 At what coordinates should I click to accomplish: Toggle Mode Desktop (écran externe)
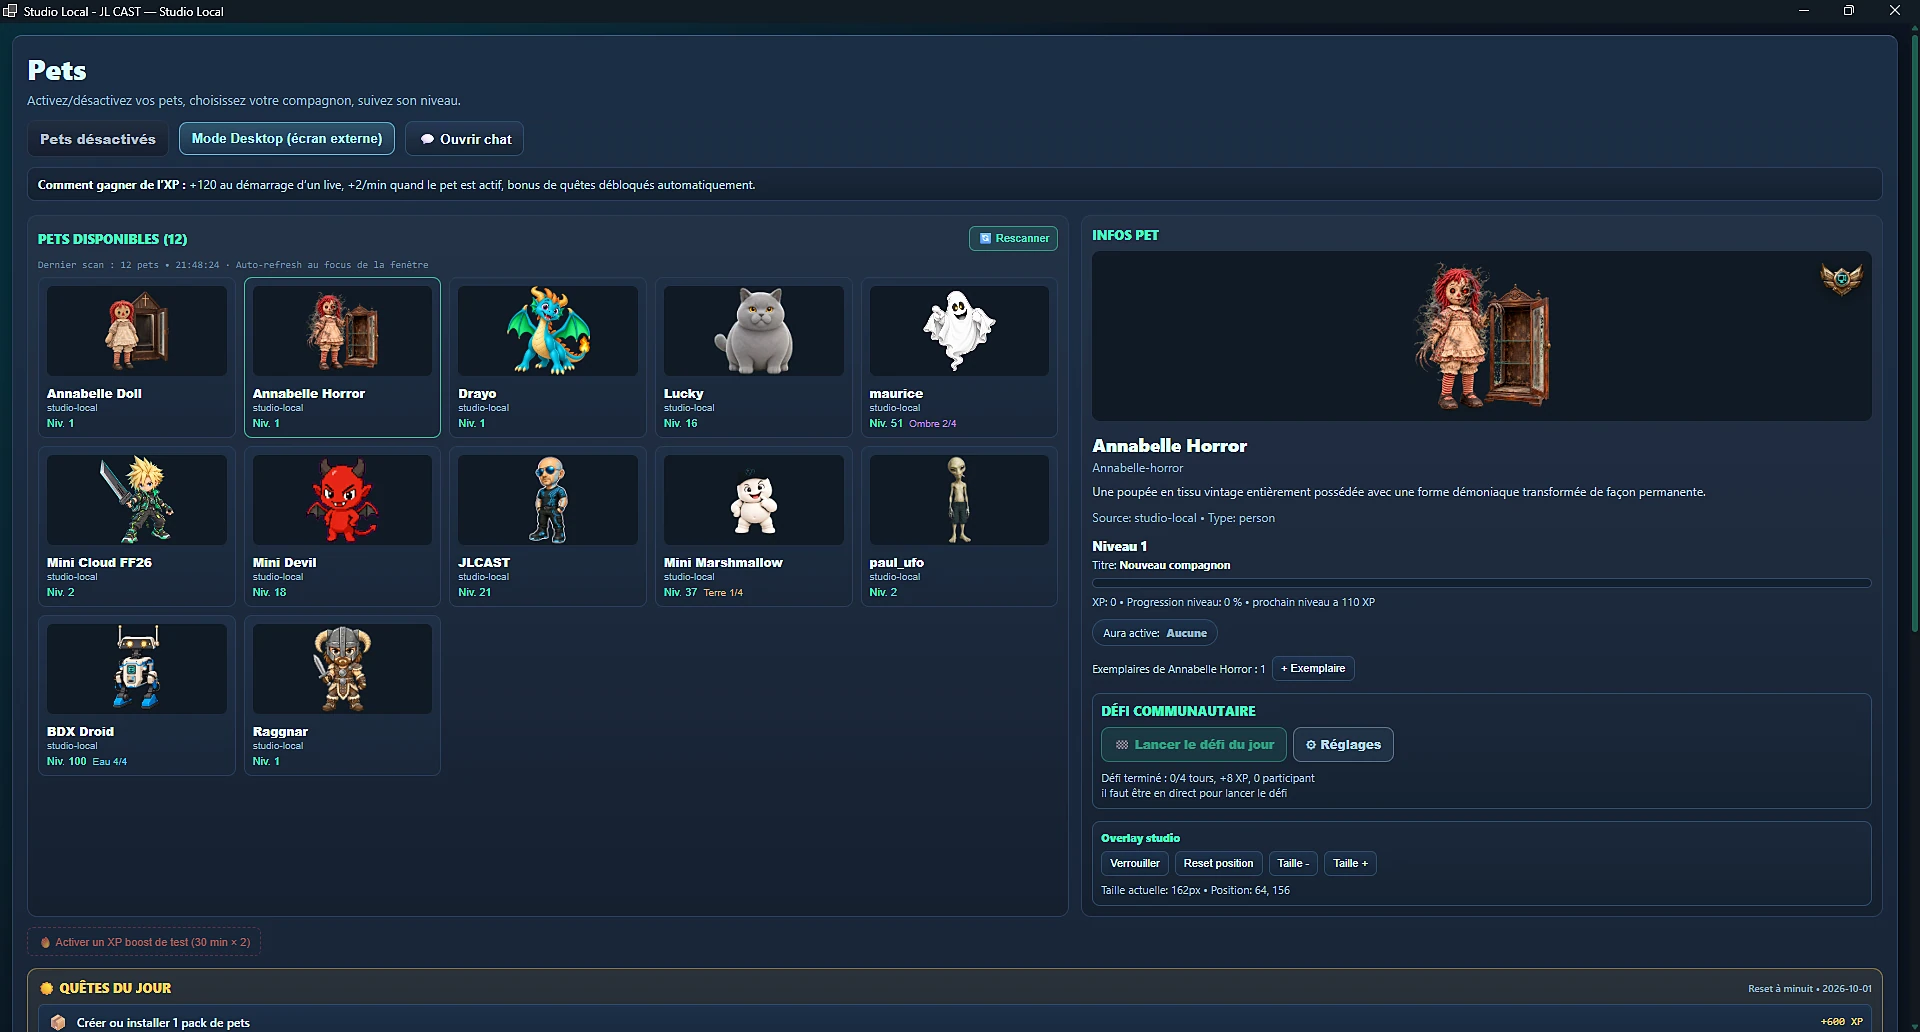287,139
